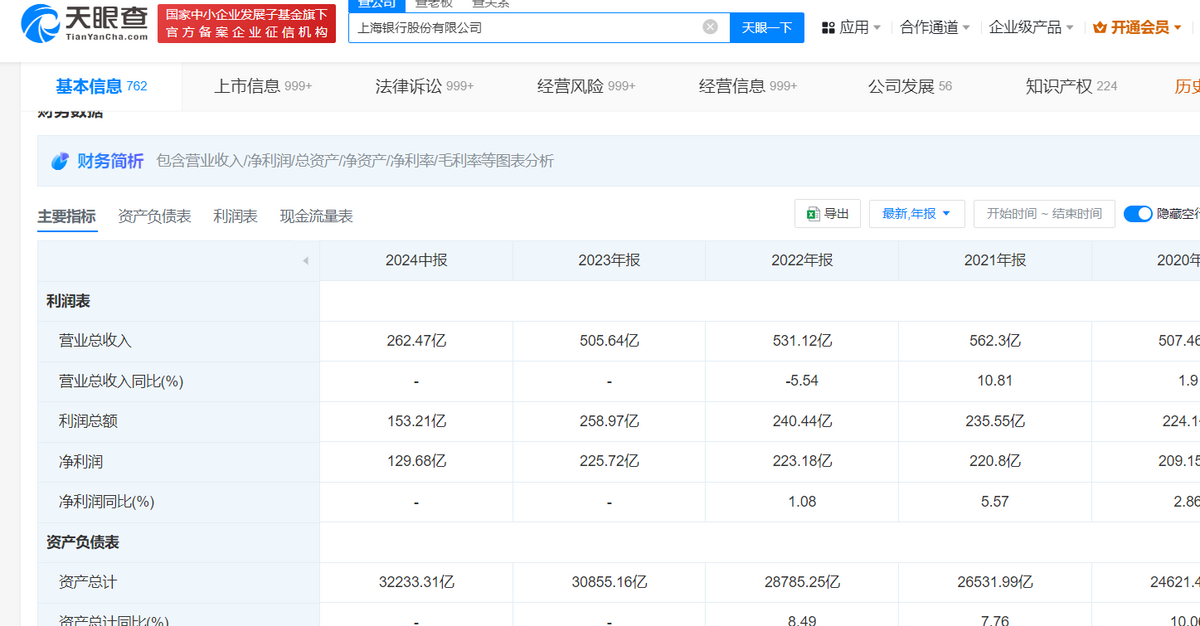Click the 223.18亿 net profit value

pyautogui.click(x=802, y=461)
